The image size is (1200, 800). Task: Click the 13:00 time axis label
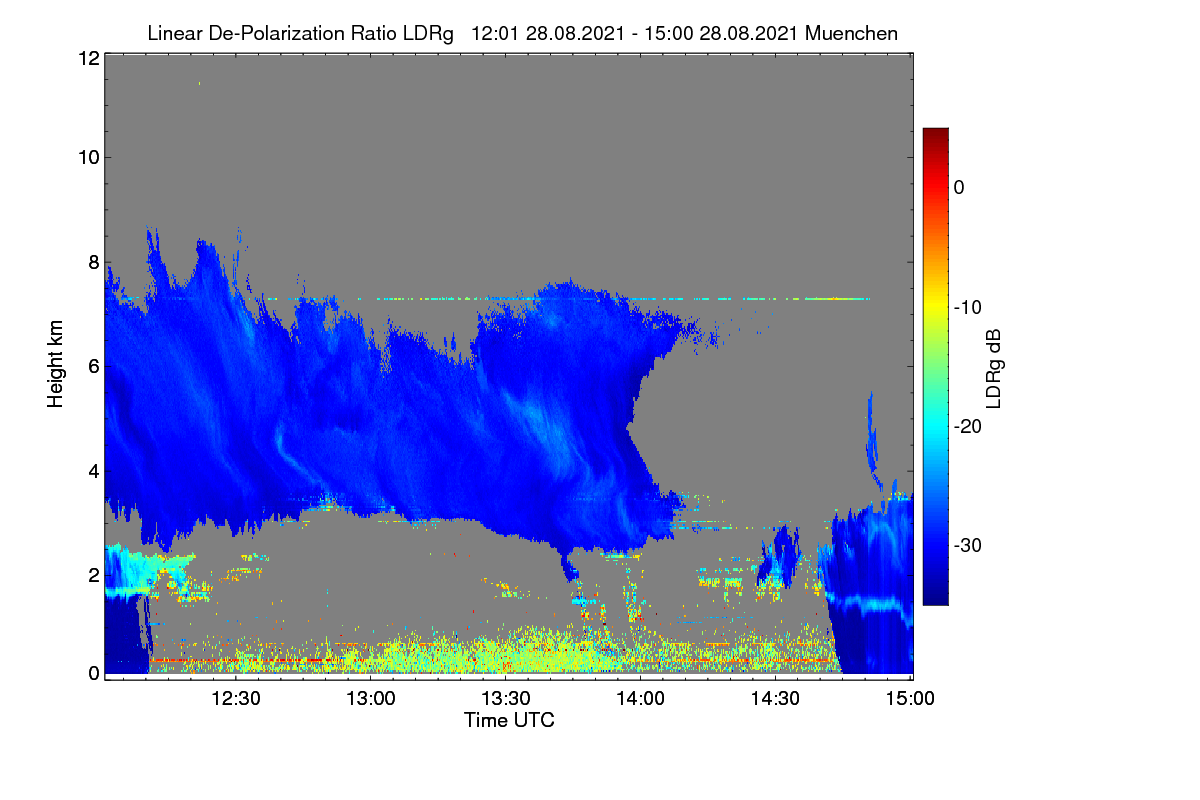coord(371,699)
